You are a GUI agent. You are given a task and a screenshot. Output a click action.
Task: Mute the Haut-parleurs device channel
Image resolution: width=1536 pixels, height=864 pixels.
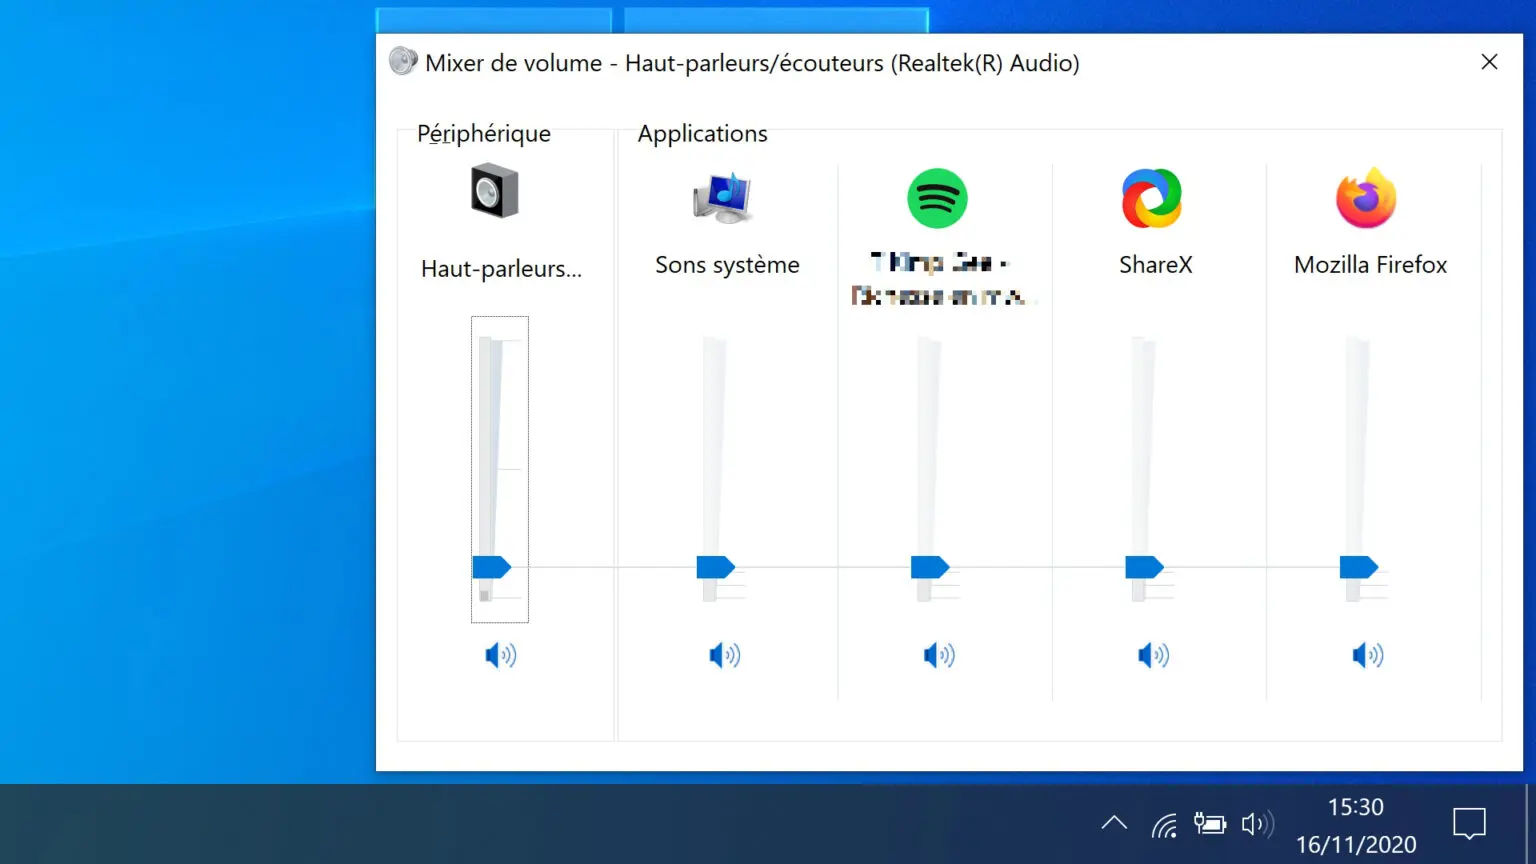pyautogui.click(x=499, y=655)
